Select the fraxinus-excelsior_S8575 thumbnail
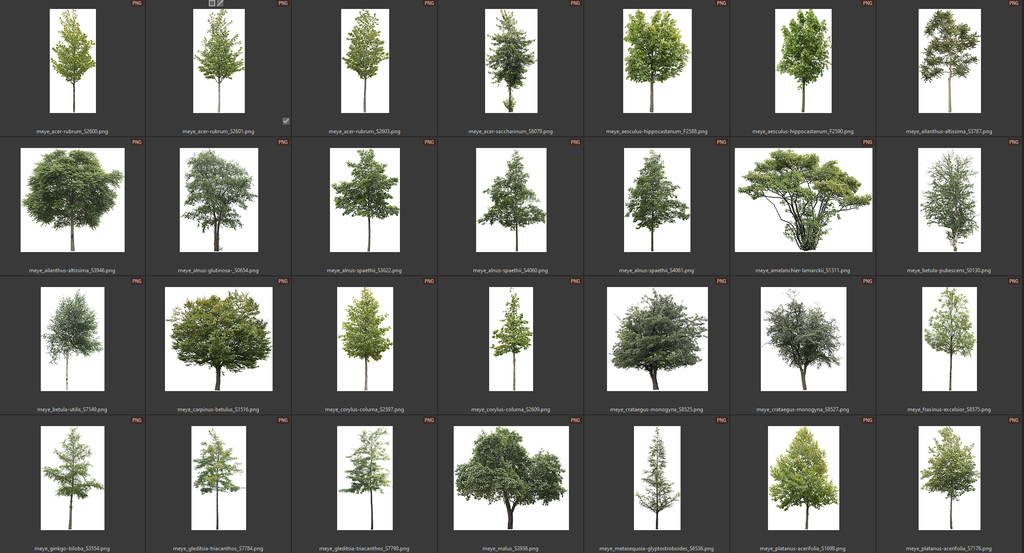Screen dimensions: 1024x553 point(949,339)
